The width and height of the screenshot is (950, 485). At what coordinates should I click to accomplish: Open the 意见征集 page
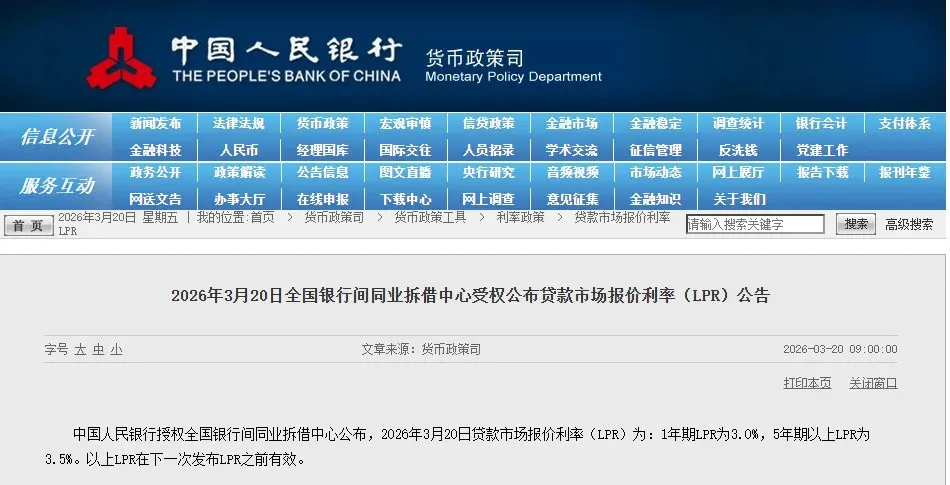pyautogui.click(x=572, y=199)
